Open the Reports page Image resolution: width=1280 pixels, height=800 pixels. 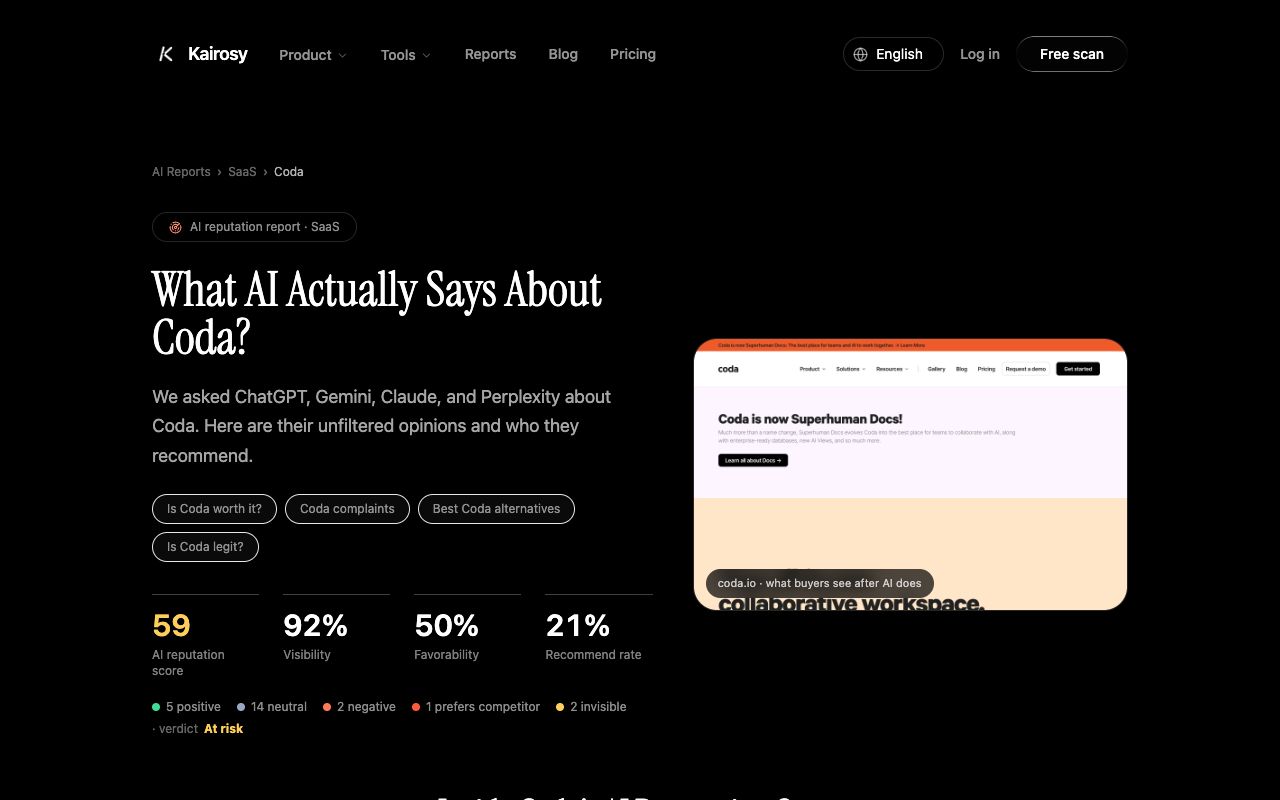click(490, 54)
